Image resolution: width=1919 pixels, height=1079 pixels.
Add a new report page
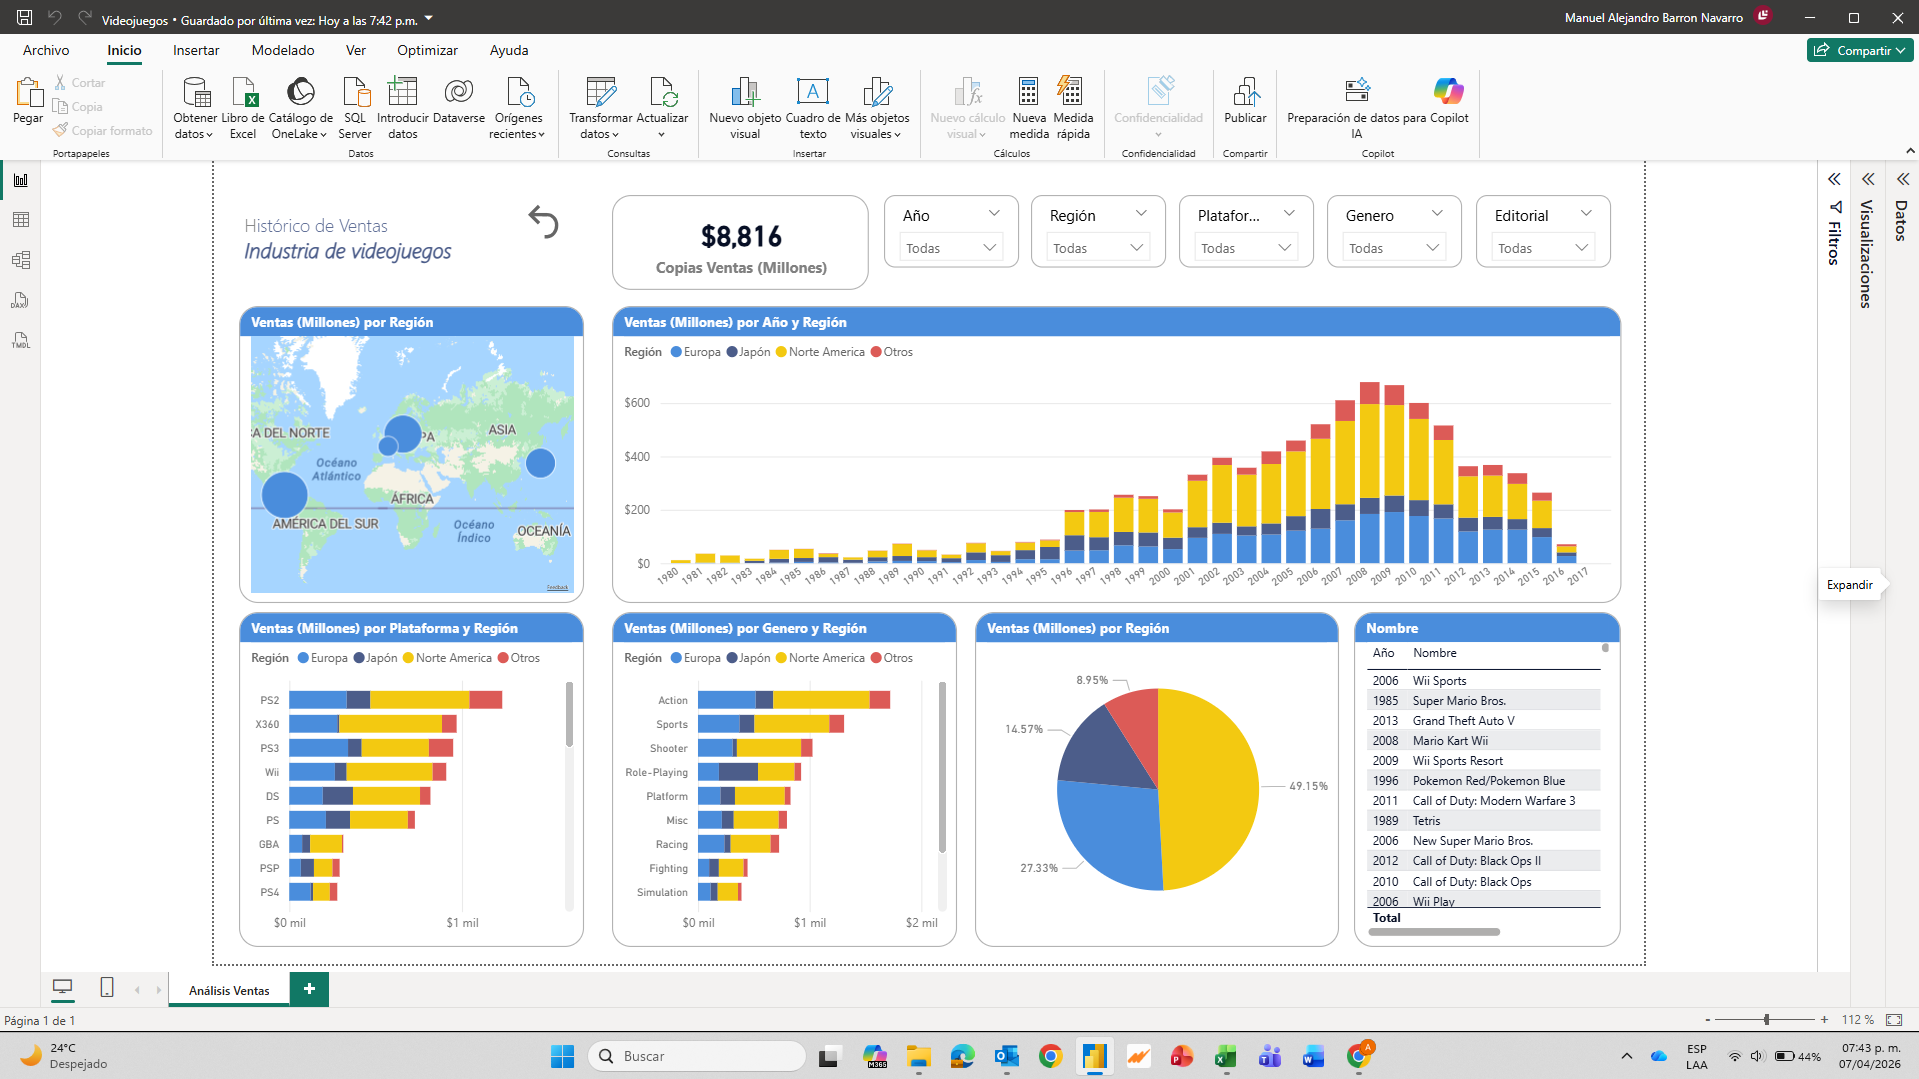[x=309, y=989]
